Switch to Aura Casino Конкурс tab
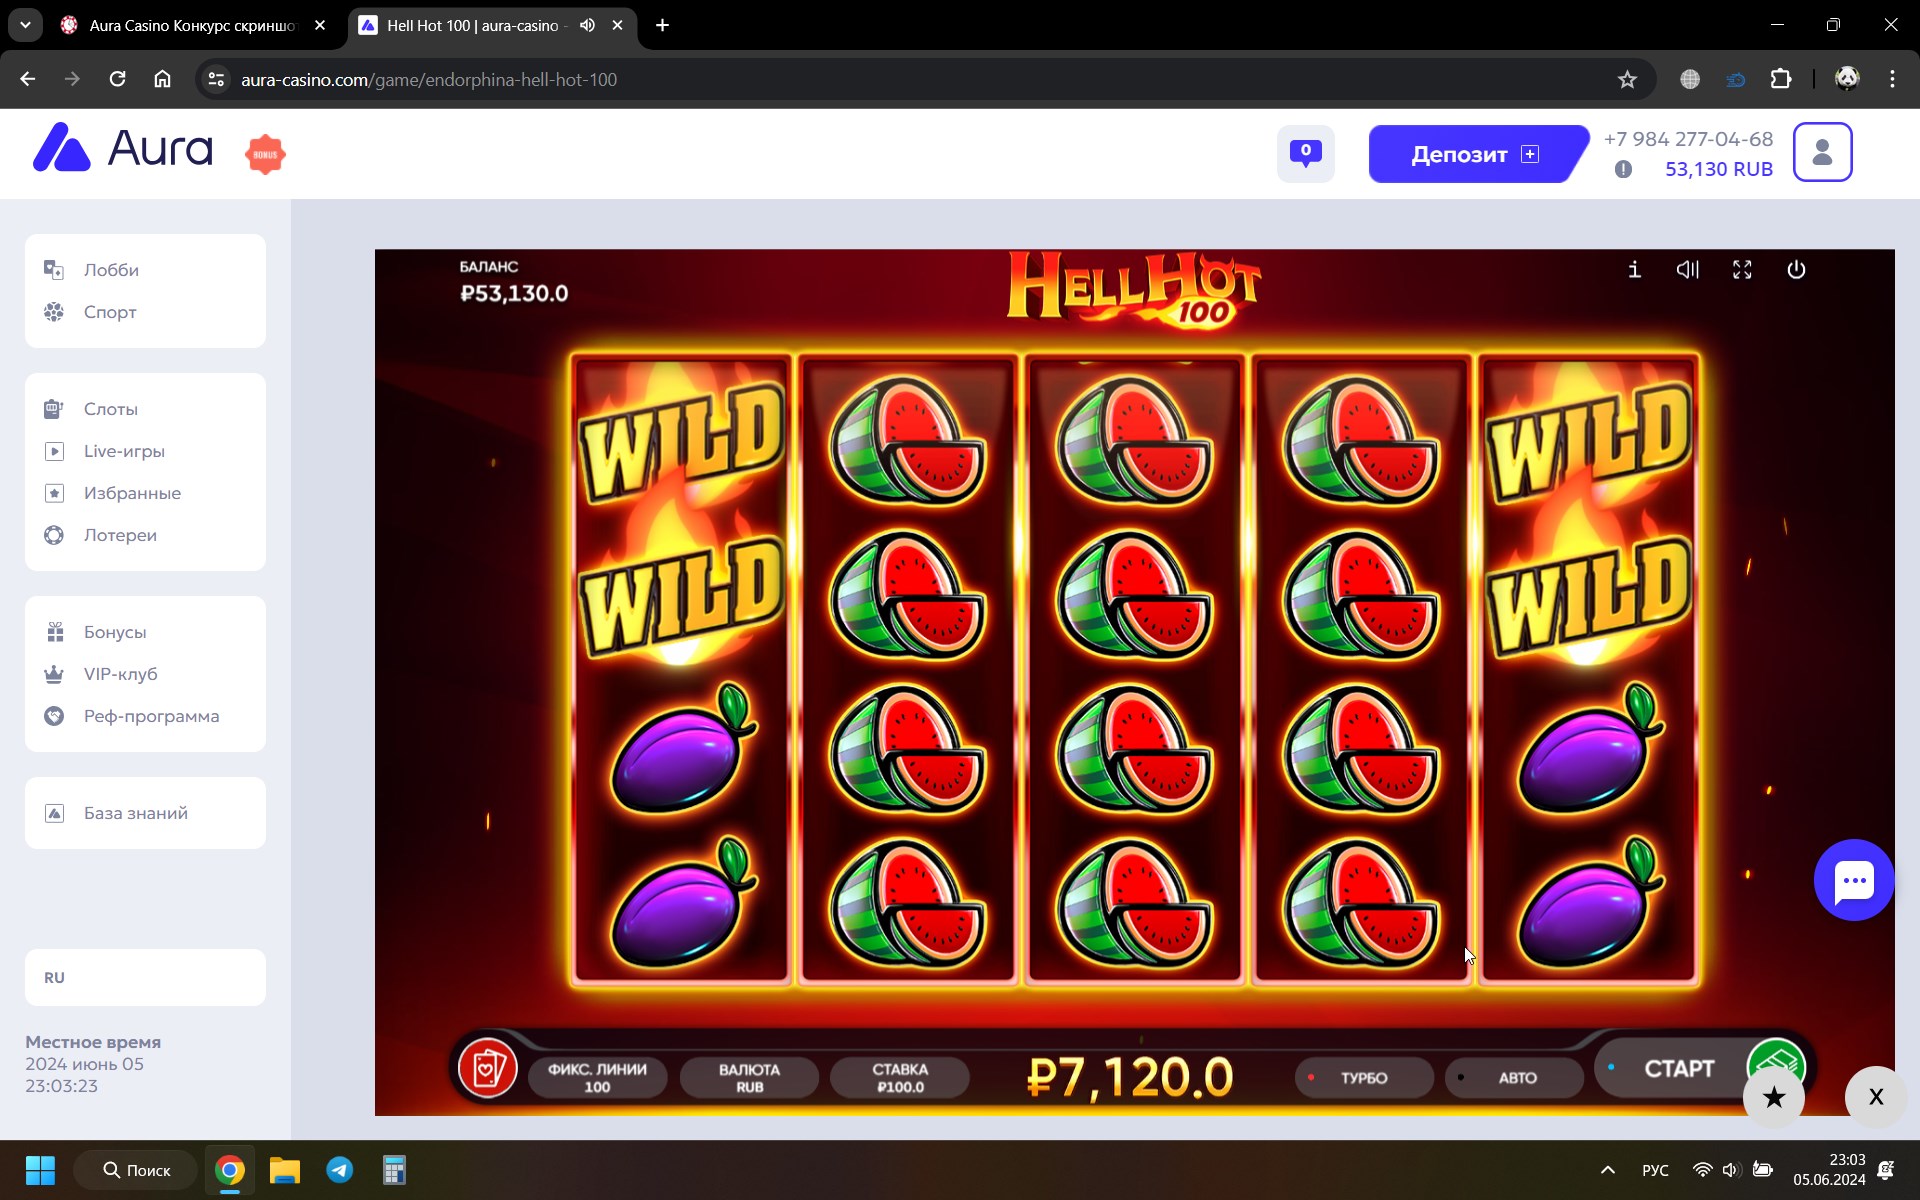 [x=194, y=25]
